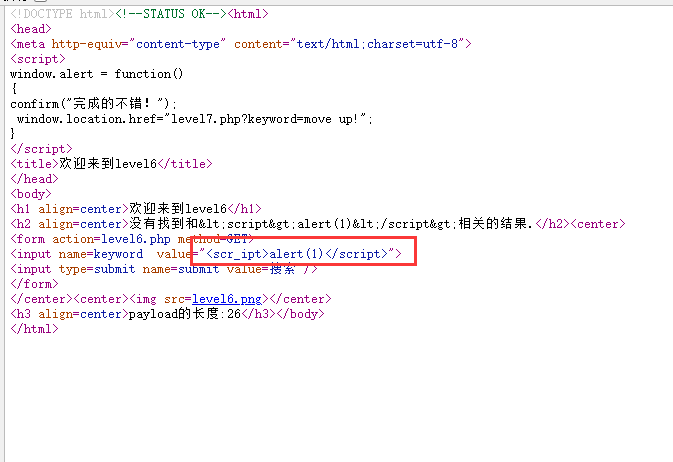The image size is (673, 462).
Task: Click the window.location.href level7.php line
Action: 195,119
